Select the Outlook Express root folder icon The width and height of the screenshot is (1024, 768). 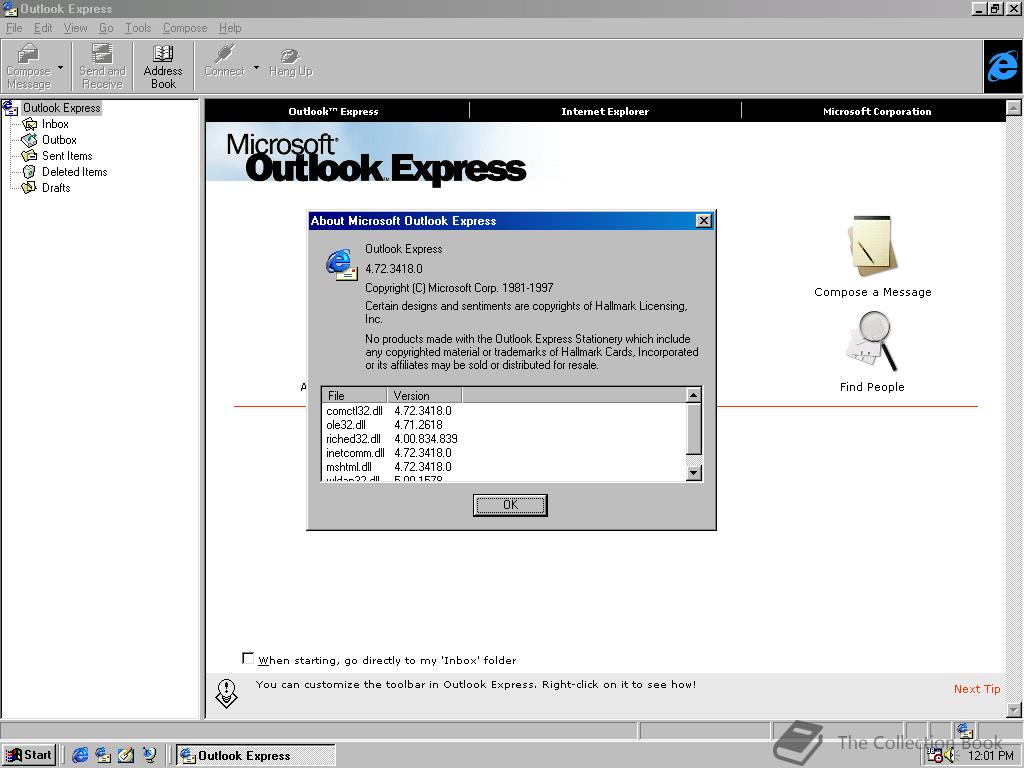pos(10,108)
